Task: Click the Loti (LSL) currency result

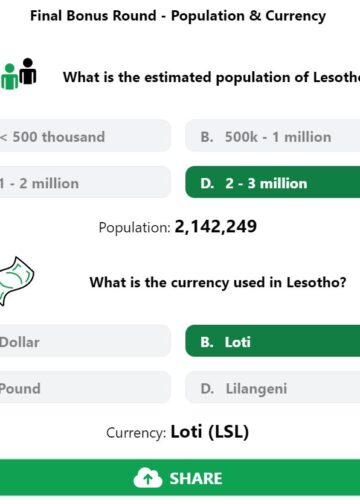Action: 210,432
